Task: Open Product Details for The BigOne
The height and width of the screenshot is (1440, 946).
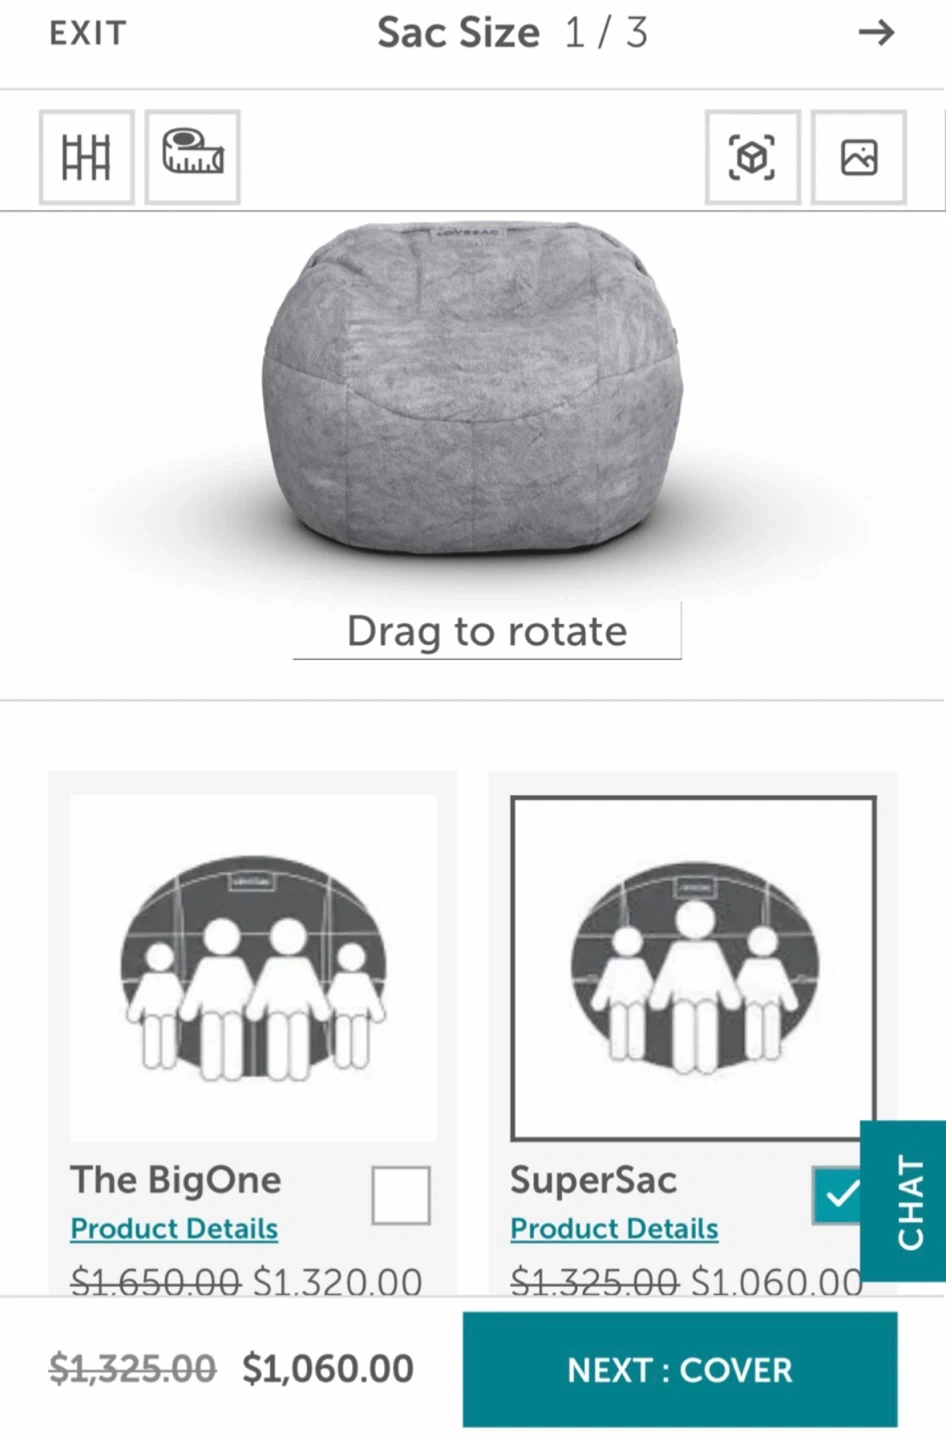Action: click(174, 1228)
